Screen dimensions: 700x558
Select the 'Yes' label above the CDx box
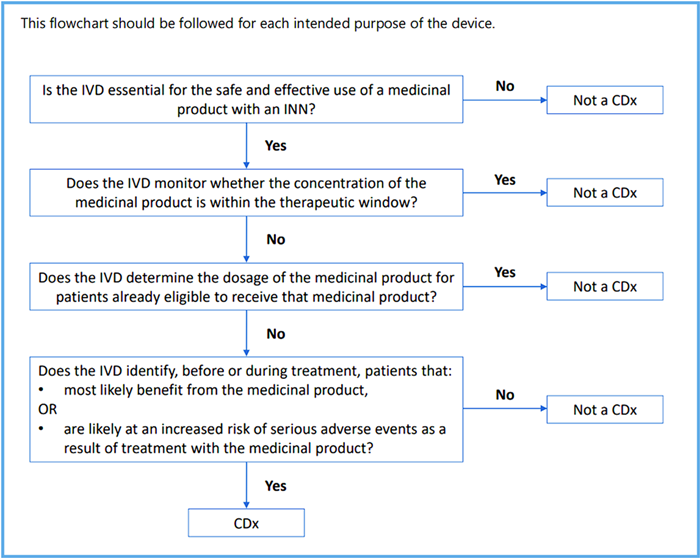(275, 486)
